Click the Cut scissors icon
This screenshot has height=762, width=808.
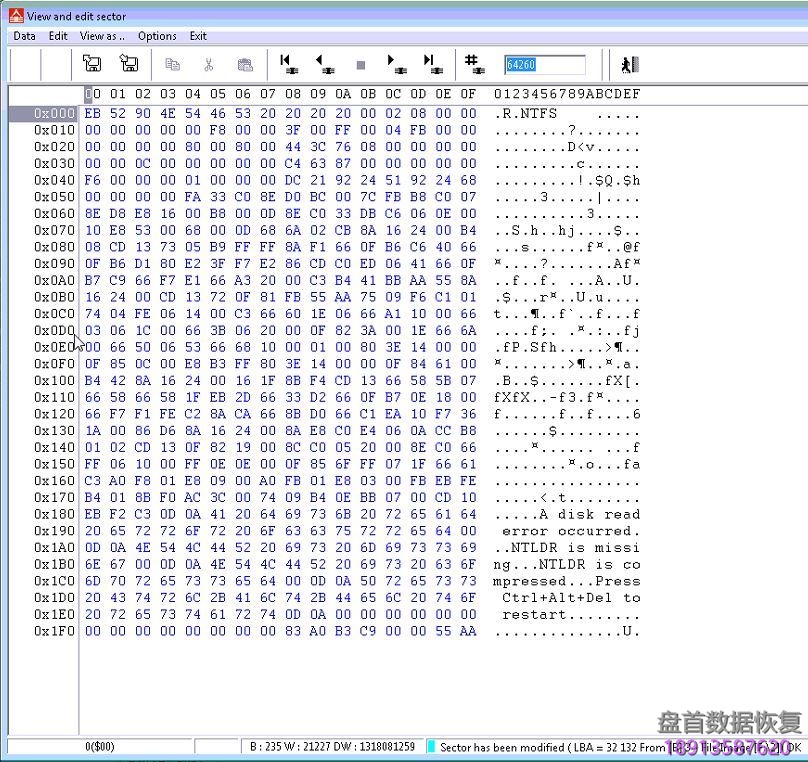208,65
